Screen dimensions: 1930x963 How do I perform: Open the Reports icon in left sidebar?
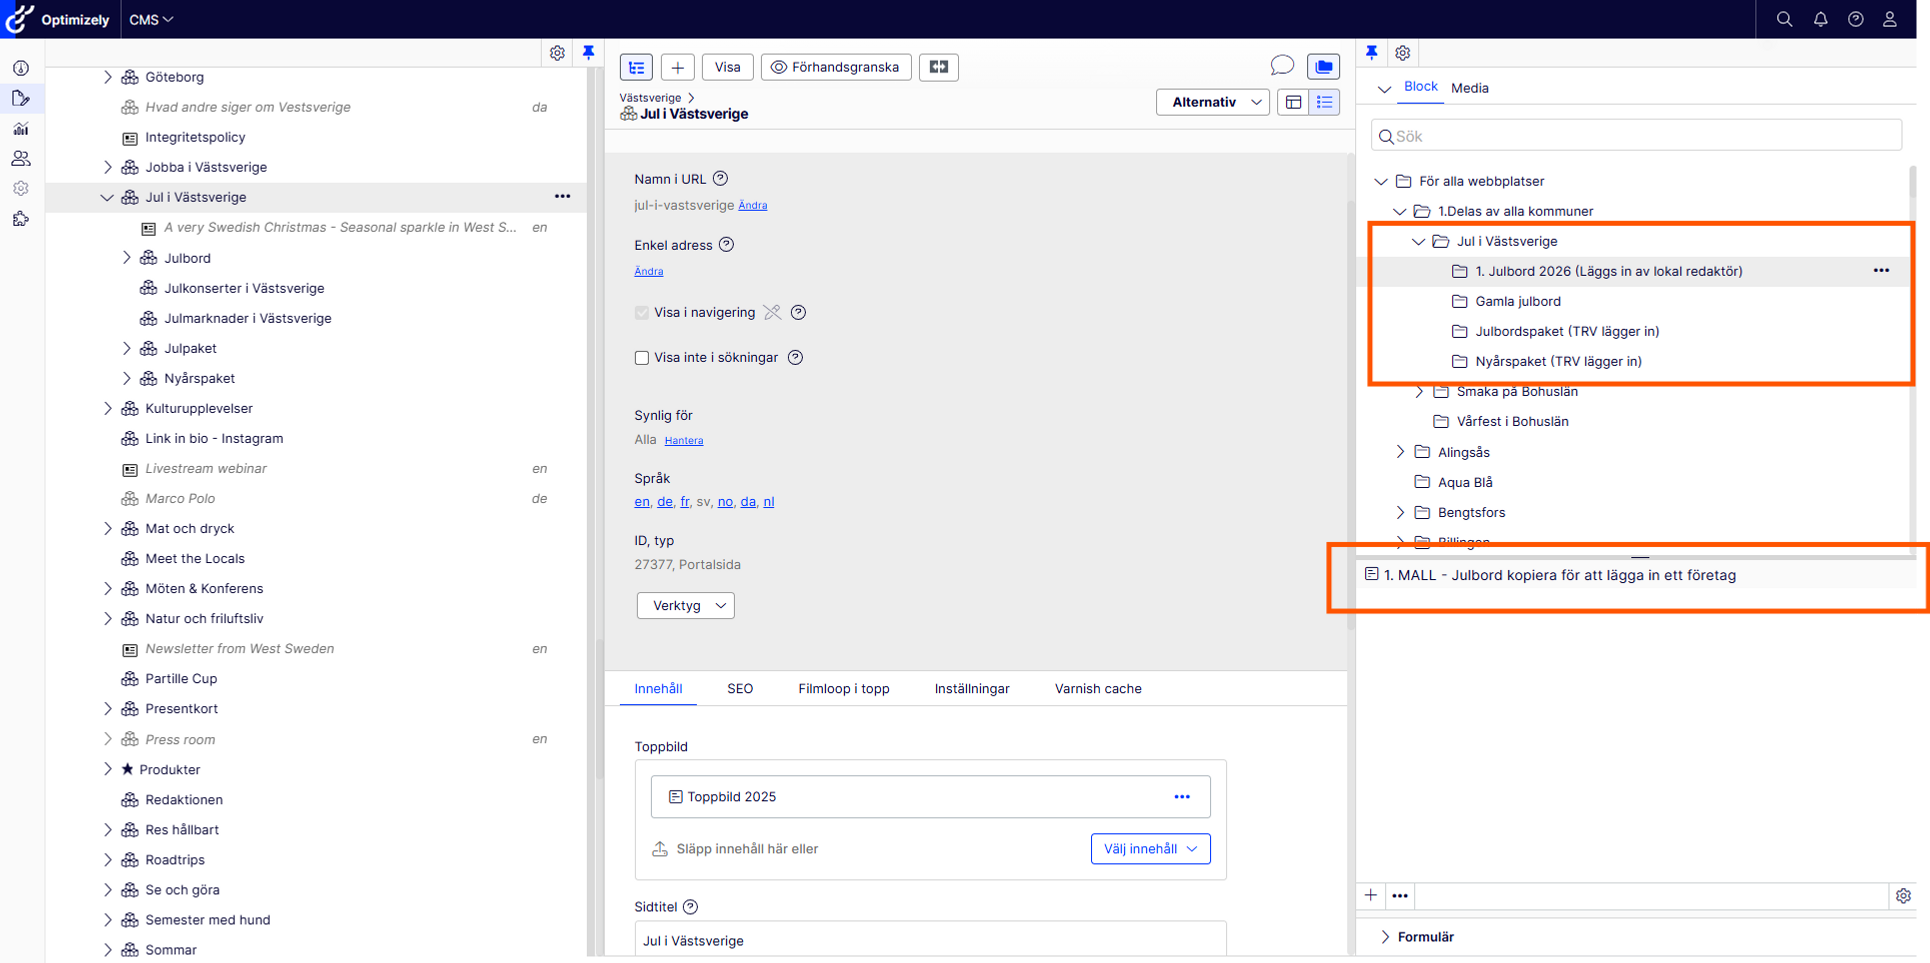tap(21, 128)
